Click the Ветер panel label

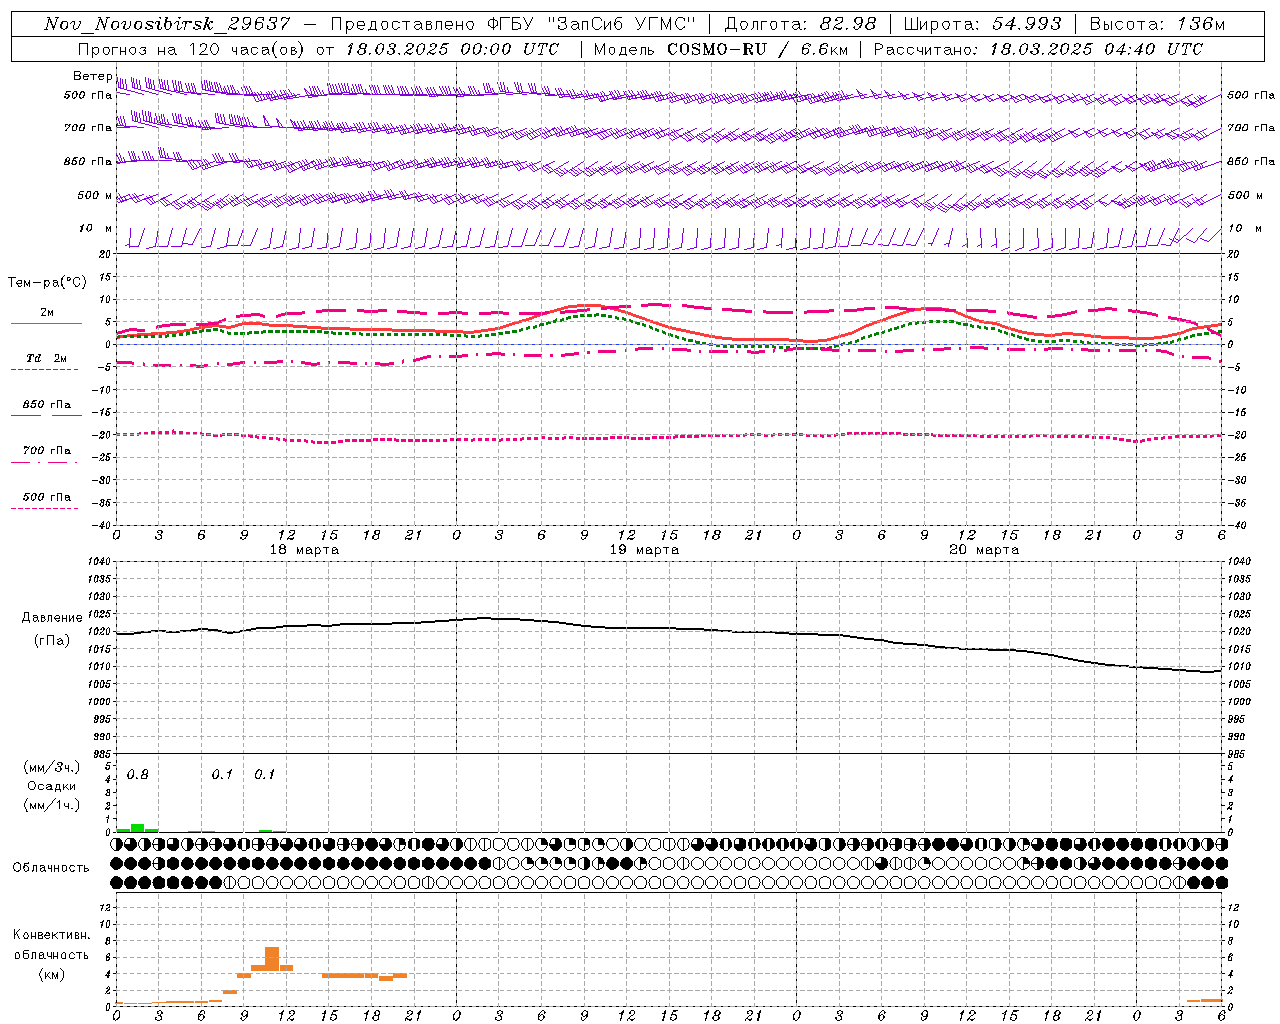92,76
